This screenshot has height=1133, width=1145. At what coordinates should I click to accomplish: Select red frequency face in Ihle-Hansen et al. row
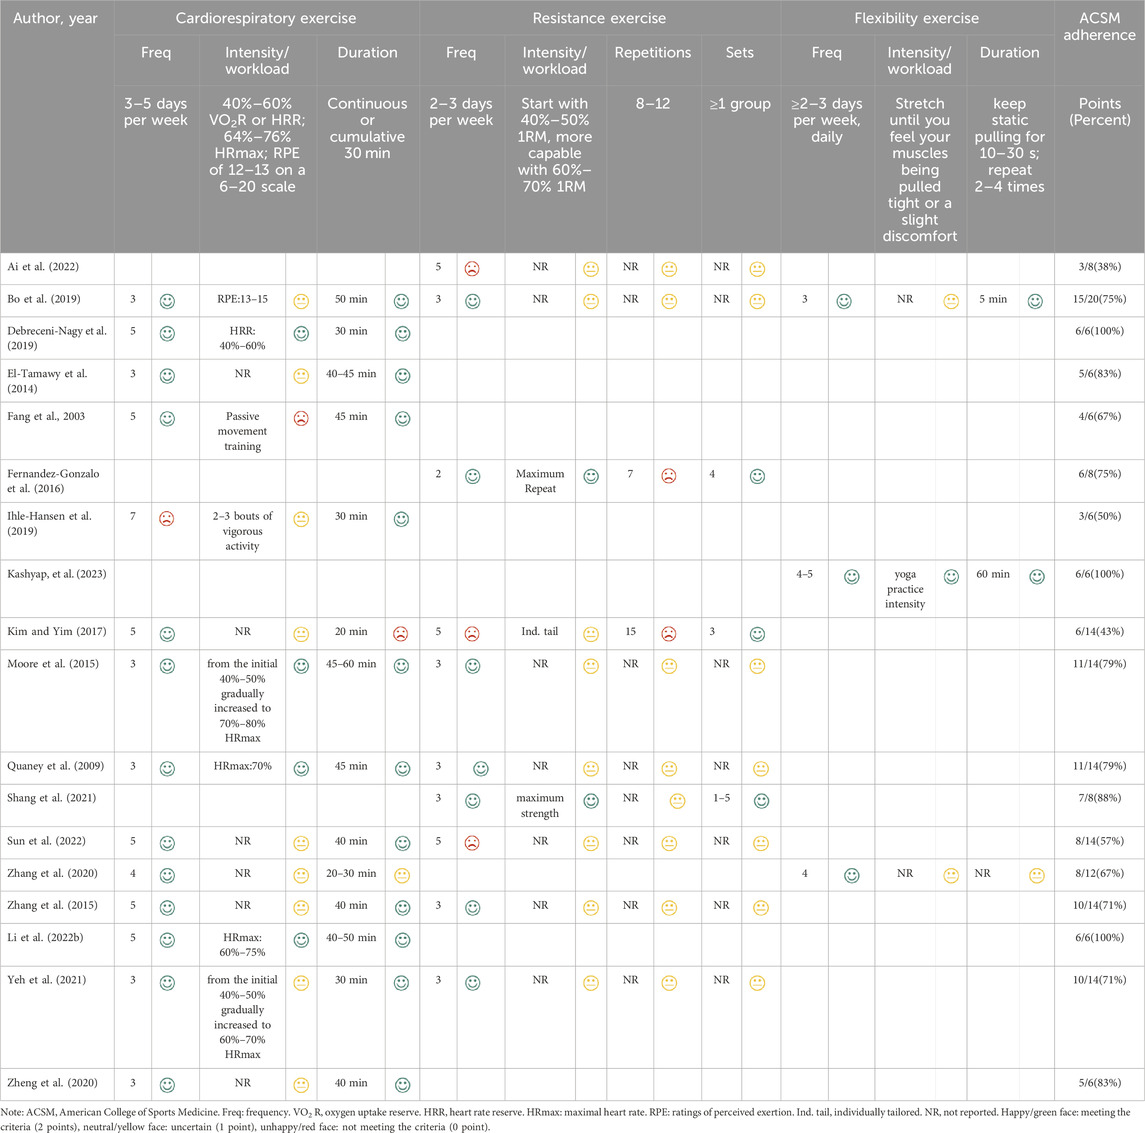167,519
